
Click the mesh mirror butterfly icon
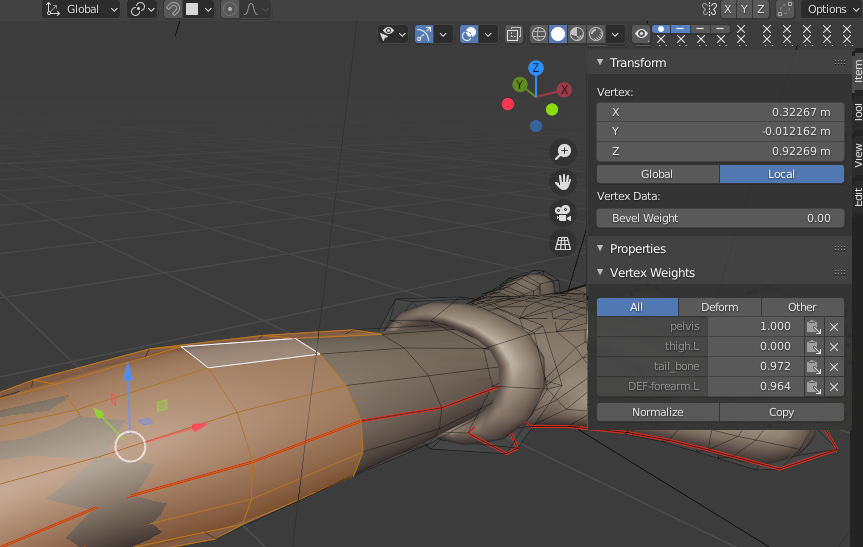[709, 9]
